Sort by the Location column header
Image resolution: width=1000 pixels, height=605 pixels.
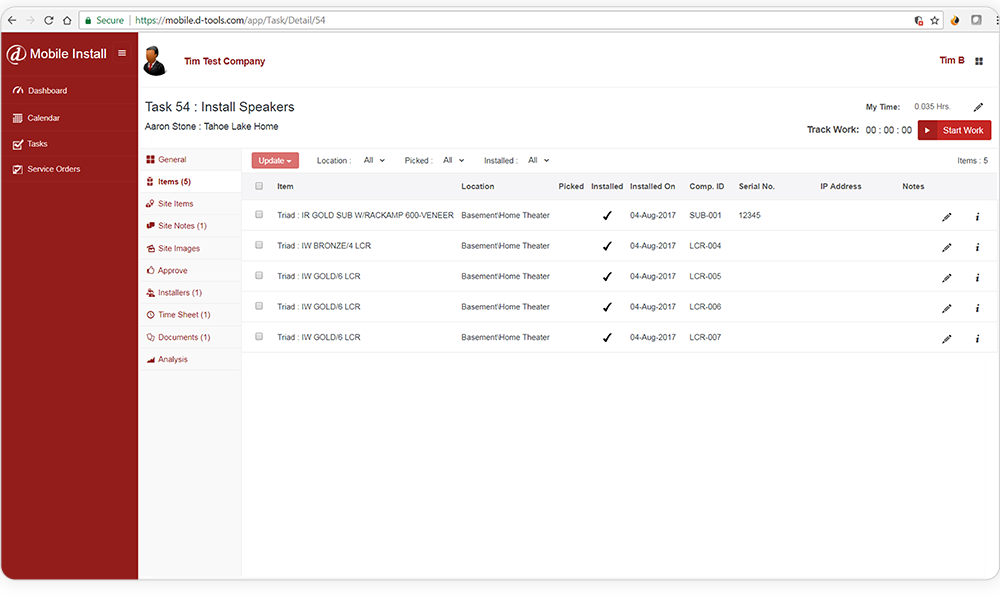click(x=478, y=186)
